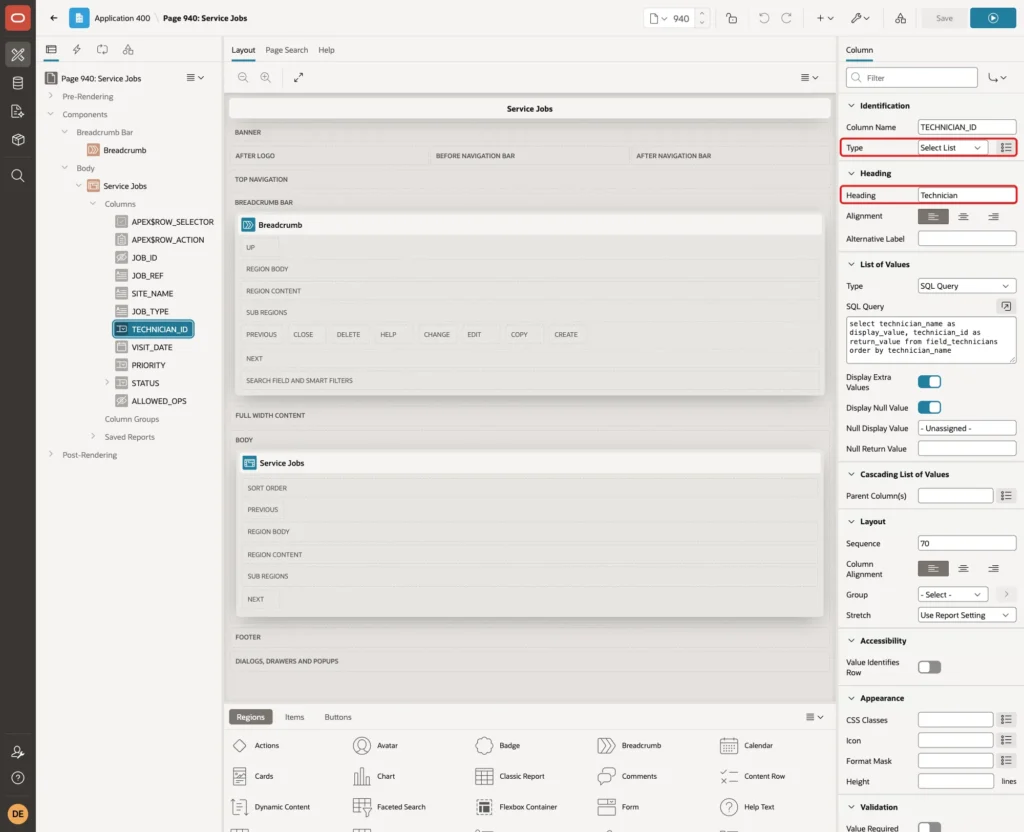Click the search magnifier in the sidebar
The image size is (1024, 832).
(18, 176)
